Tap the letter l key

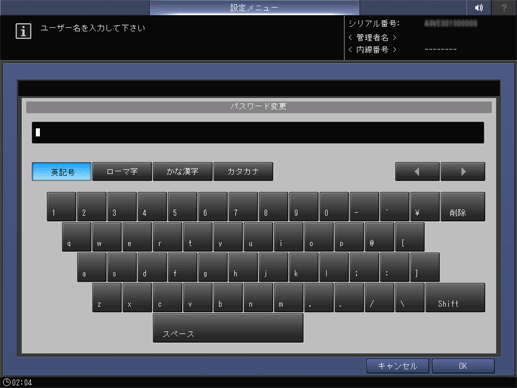pos(334,267)
